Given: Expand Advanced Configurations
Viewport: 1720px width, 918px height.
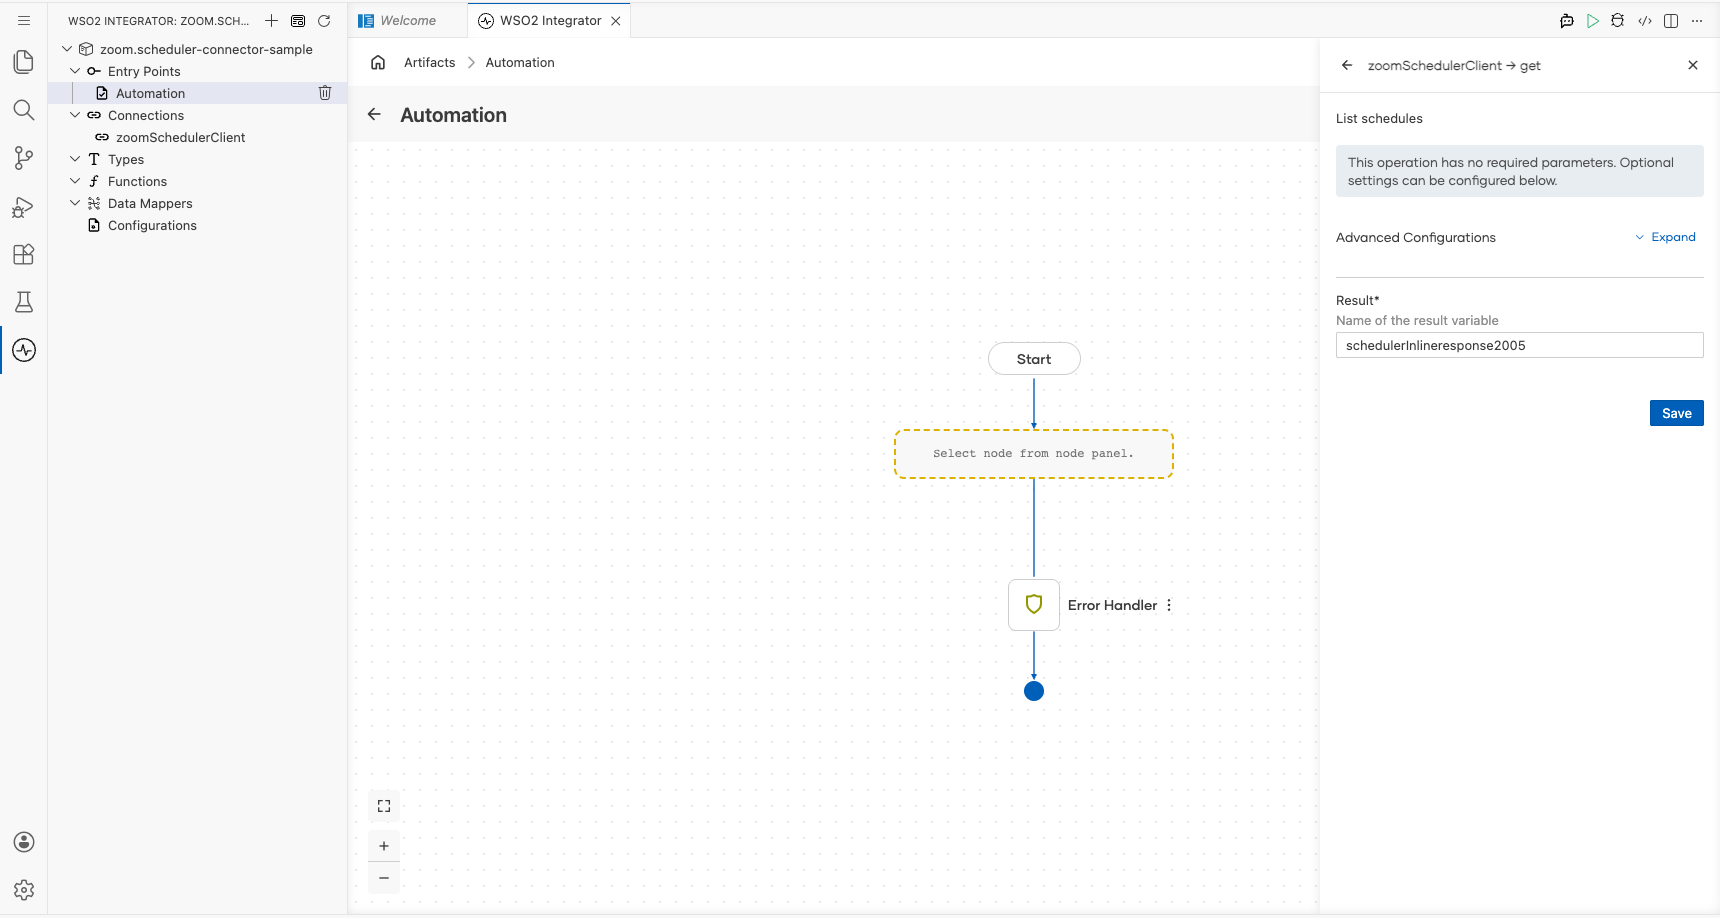Looking at the screenshot, I should pyautogui.click(x=1665, y=237).
